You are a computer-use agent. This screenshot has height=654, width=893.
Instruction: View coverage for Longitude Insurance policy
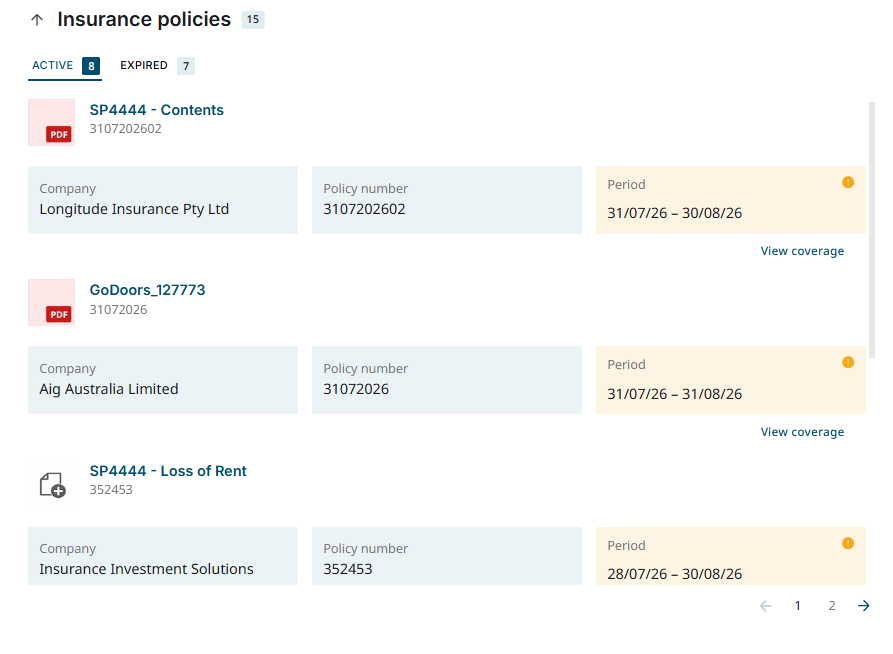click(x=802, y=251)
